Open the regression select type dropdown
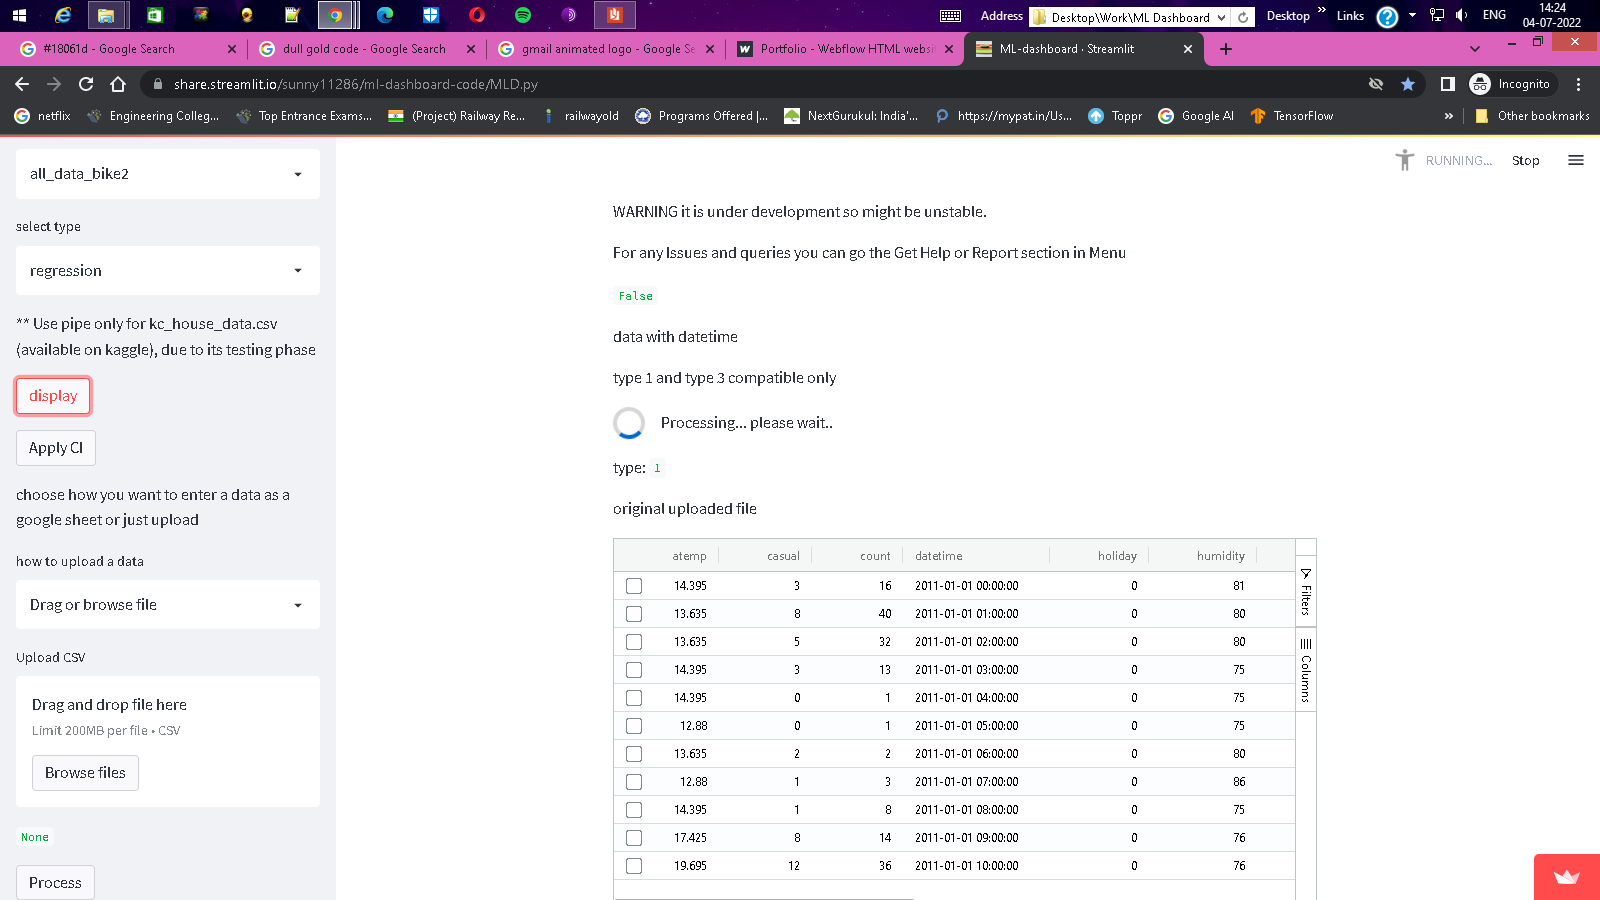This screenshot has height=900, width=1600. click(168, 271)
